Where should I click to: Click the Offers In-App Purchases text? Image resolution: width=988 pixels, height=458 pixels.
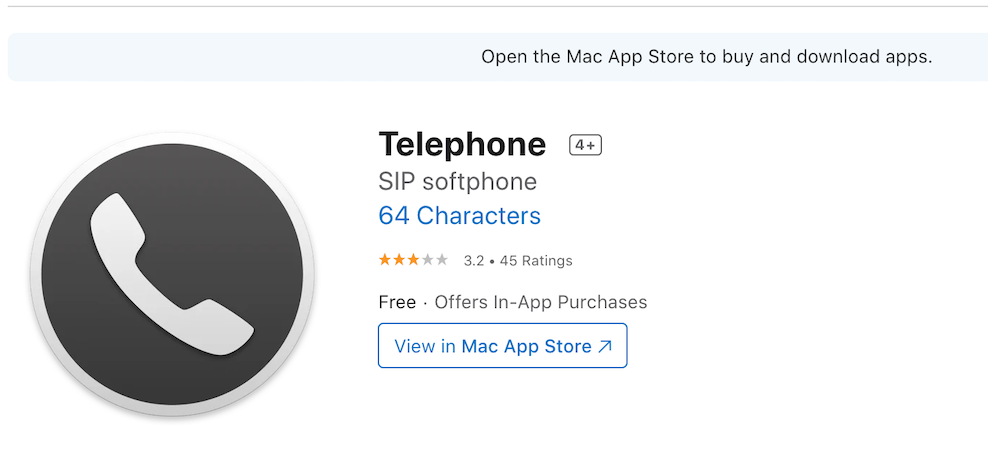[x=541, y=302]
